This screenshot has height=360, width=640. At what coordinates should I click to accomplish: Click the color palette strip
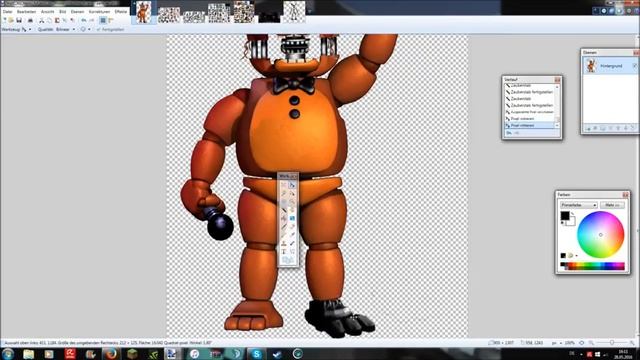[593, 266]
